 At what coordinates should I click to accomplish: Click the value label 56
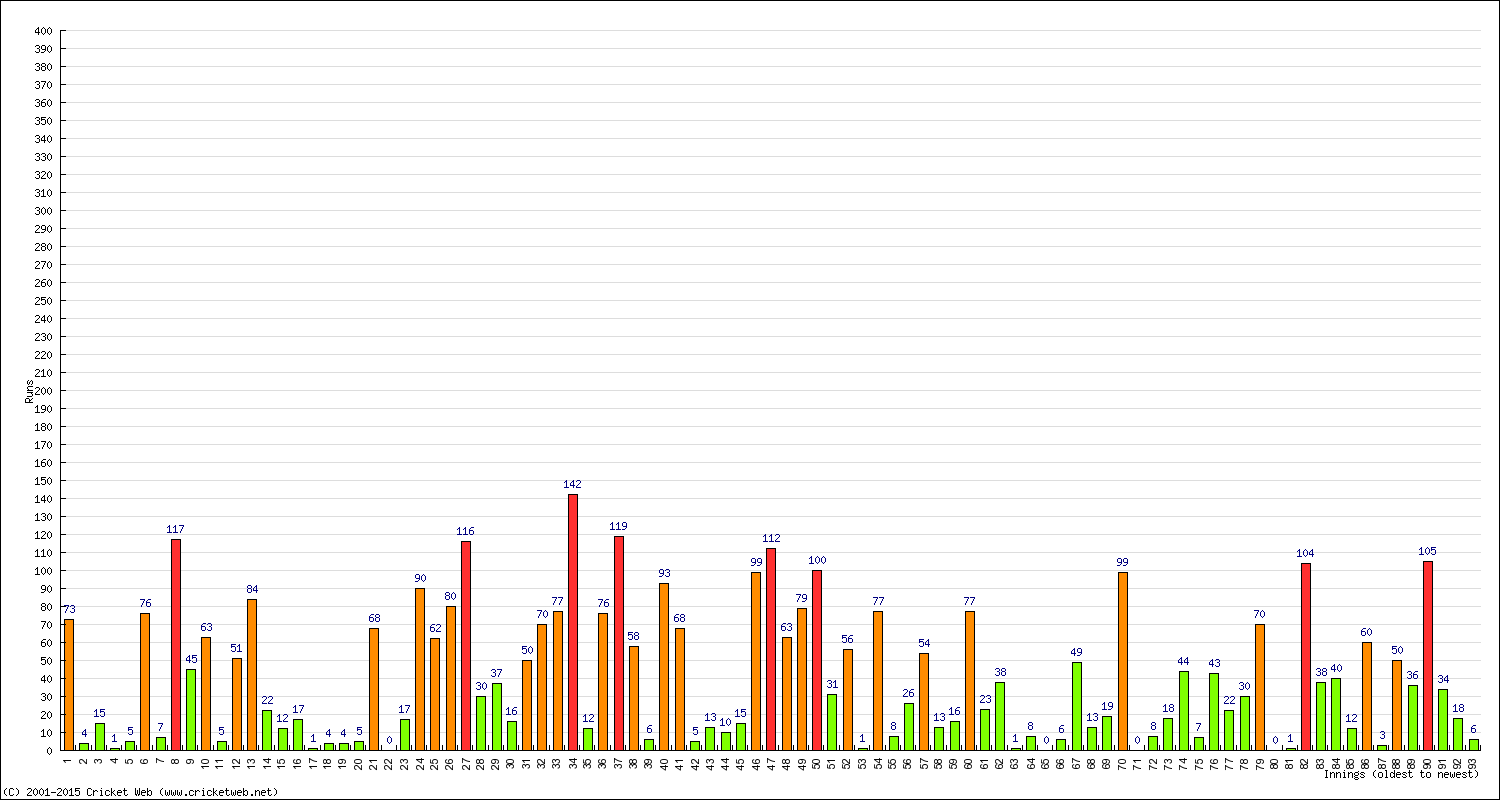[847, 639]
